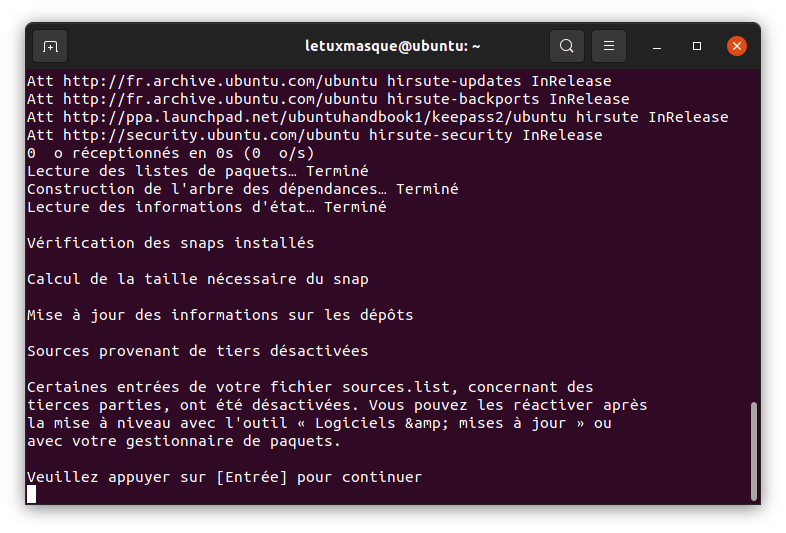Minimize the terminal window
This screenshot has height=533, width=786.
[659, 46]
